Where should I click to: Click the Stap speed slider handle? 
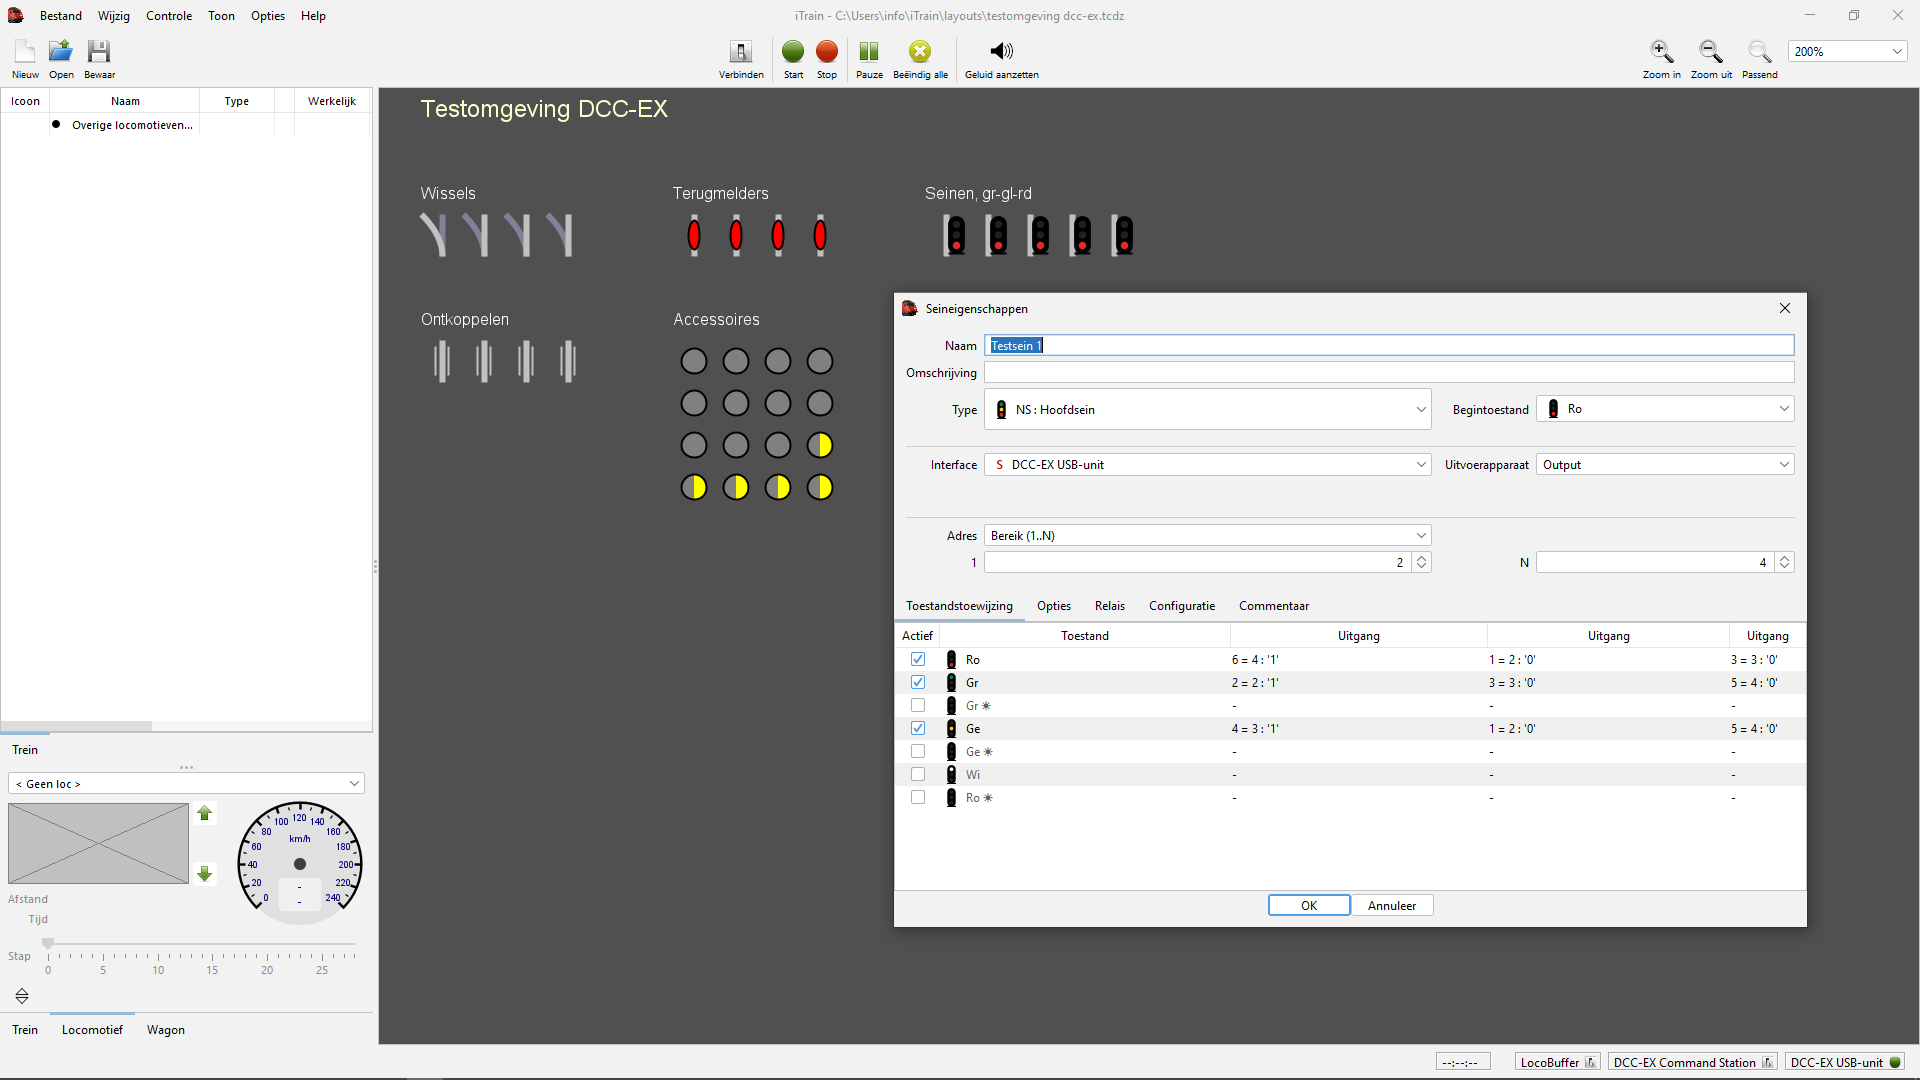click(x=48, y=943)
